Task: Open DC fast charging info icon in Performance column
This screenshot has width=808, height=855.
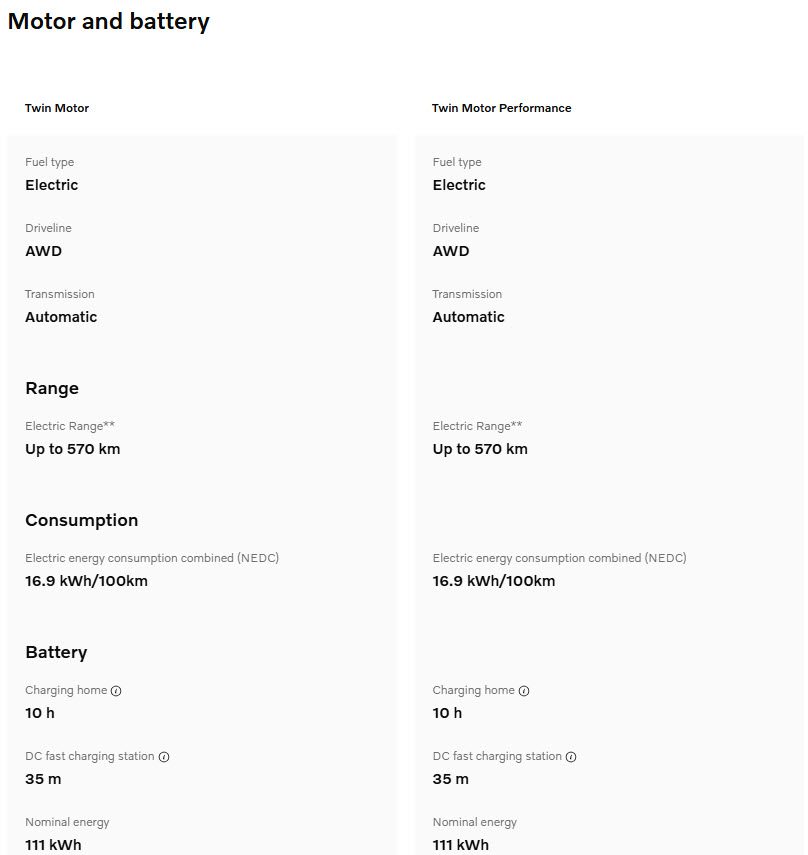Action: [x=572, y=757]
